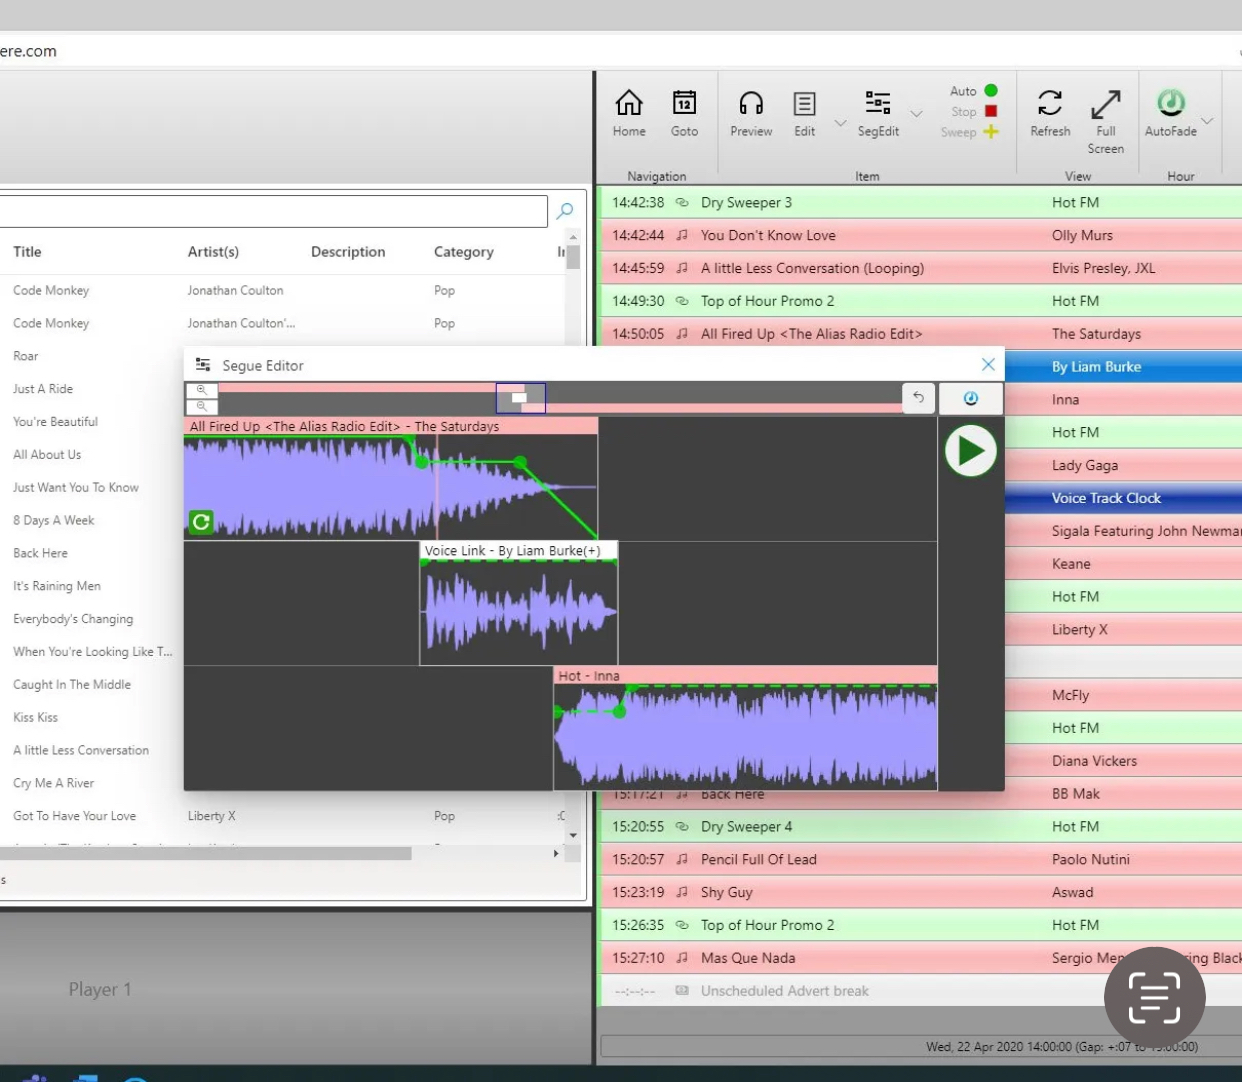Open the SegEdit tool in the ribbon
Screen dimensions: 1242x1082
pos(878,104)
